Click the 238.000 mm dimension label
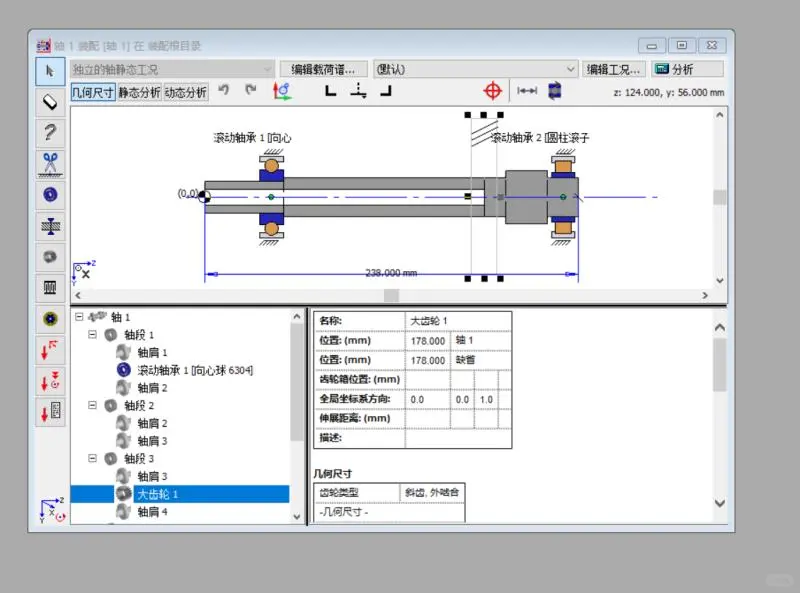This screenshot has height=593, width=800. (391, 273)
